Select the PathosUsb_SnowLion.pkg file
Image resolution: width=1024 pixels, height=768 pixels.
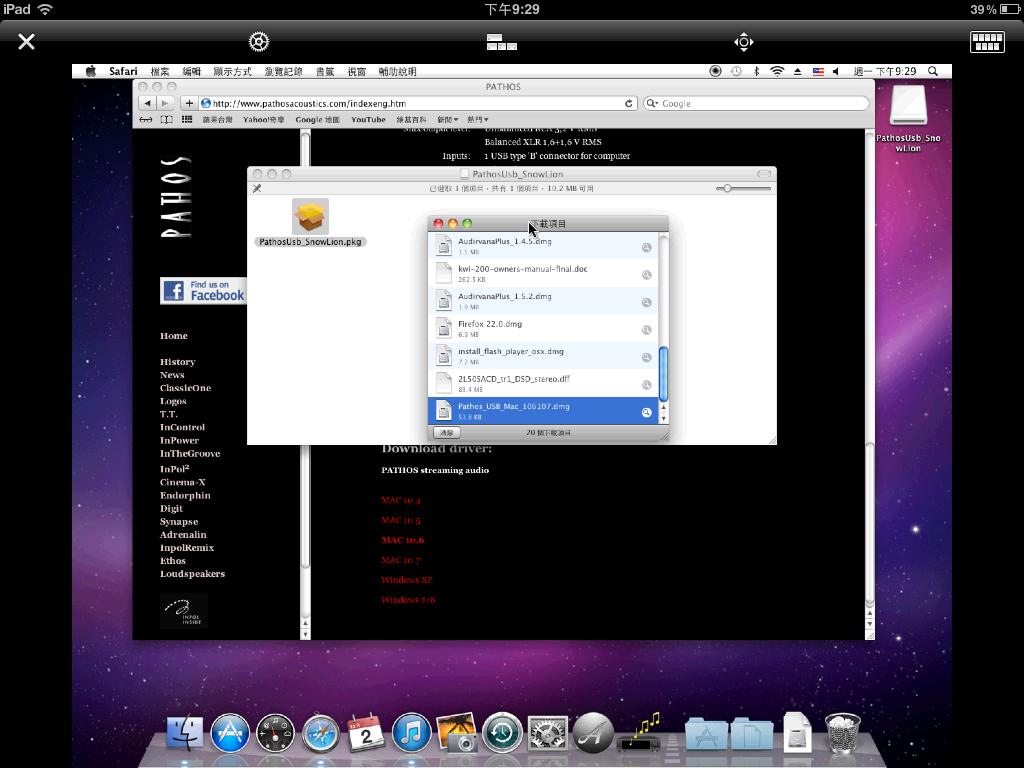[310, 223]
